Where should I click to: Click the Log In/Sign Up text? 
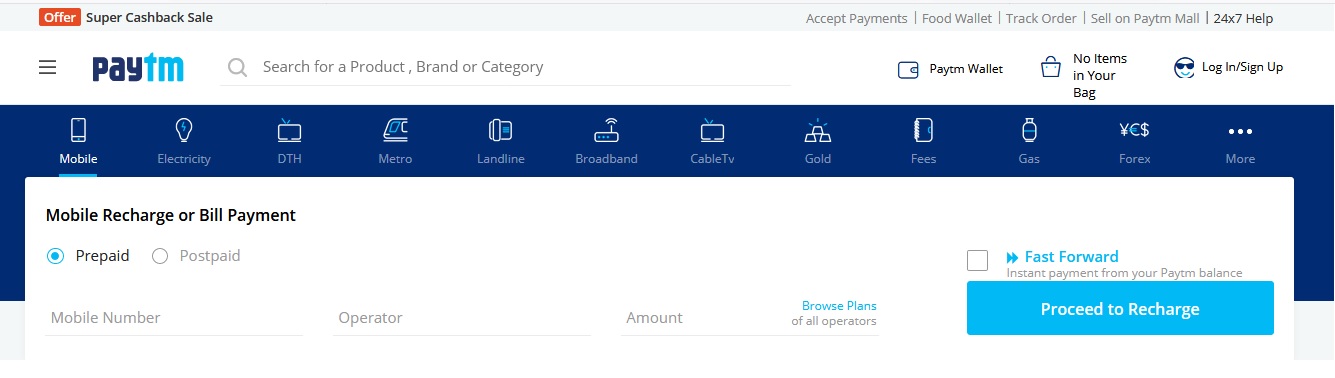pos(1242,67)
